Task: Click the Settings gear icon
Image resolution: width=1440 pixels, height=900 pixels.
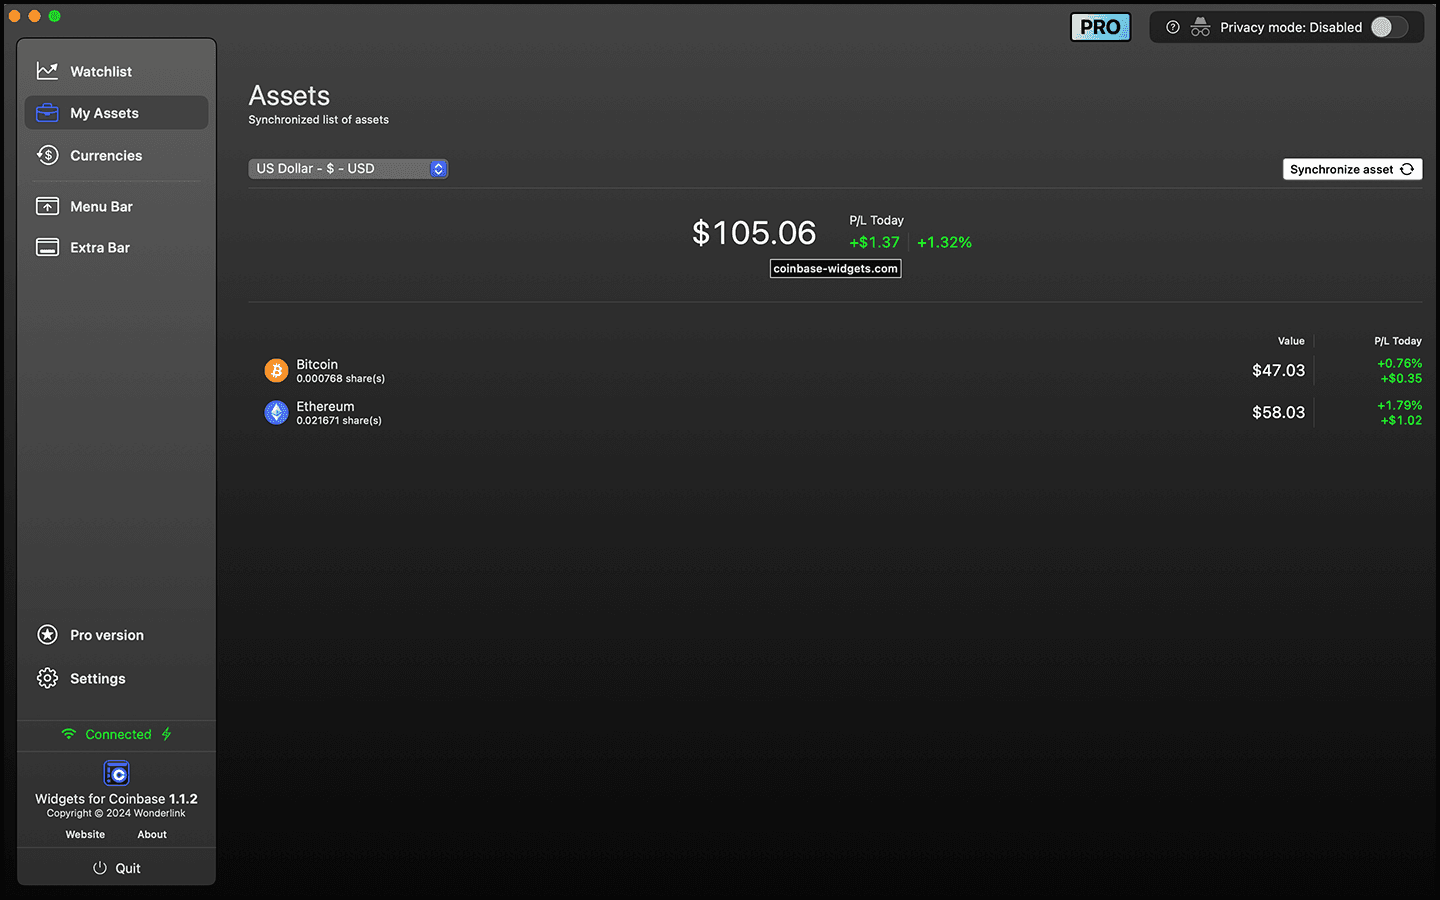Action: coord(47,678)
